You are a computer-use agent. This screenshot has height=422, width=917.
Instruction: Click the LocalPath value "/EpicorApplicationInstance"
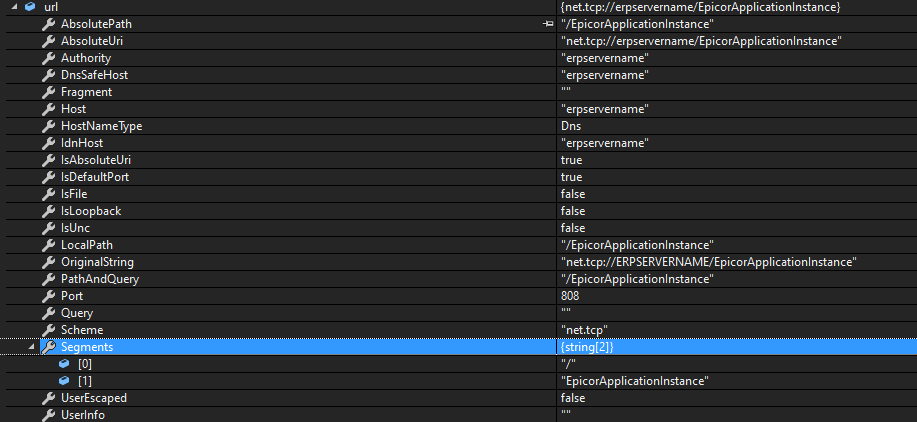[637, 245]
